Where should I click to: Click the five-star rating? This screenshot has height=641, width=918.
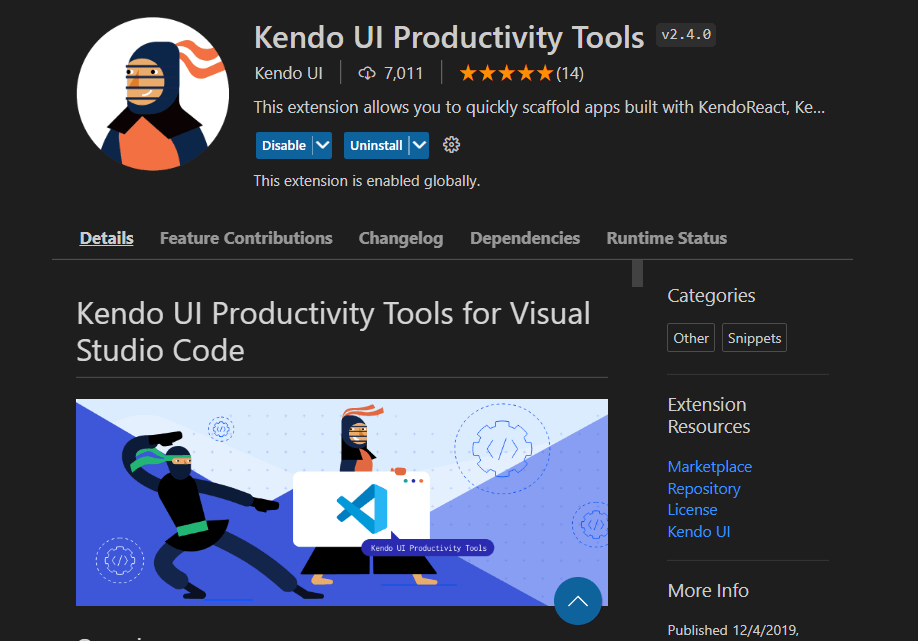(x=506, y=73)
